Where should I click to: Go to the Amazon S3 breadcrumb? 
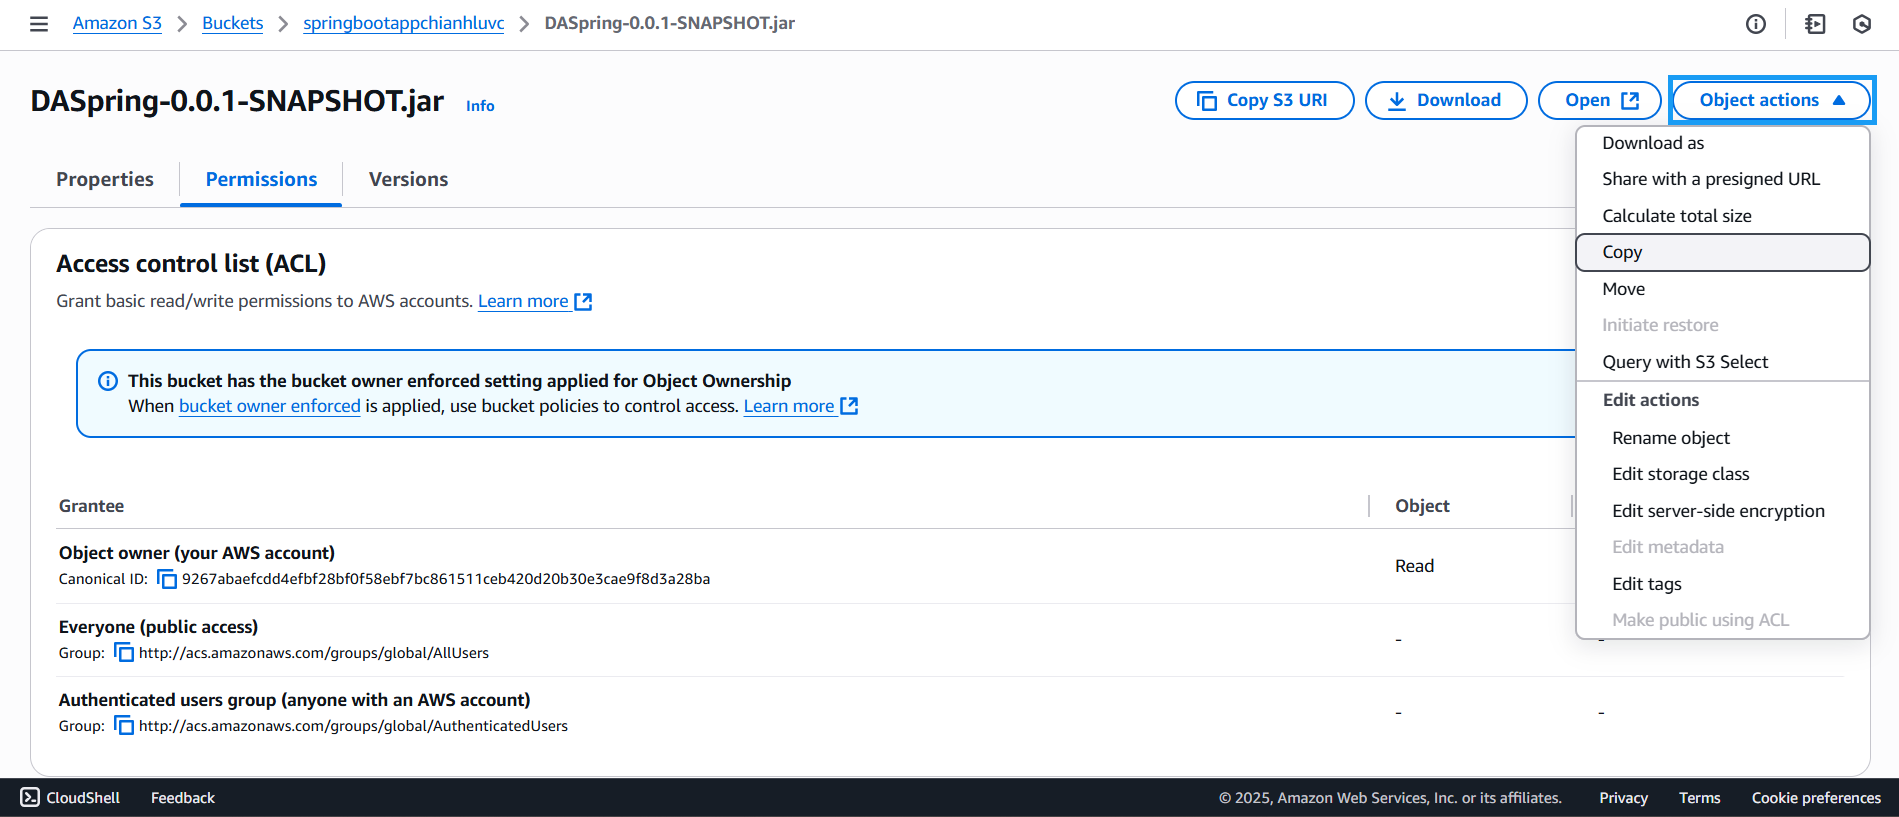click(117, 23)
